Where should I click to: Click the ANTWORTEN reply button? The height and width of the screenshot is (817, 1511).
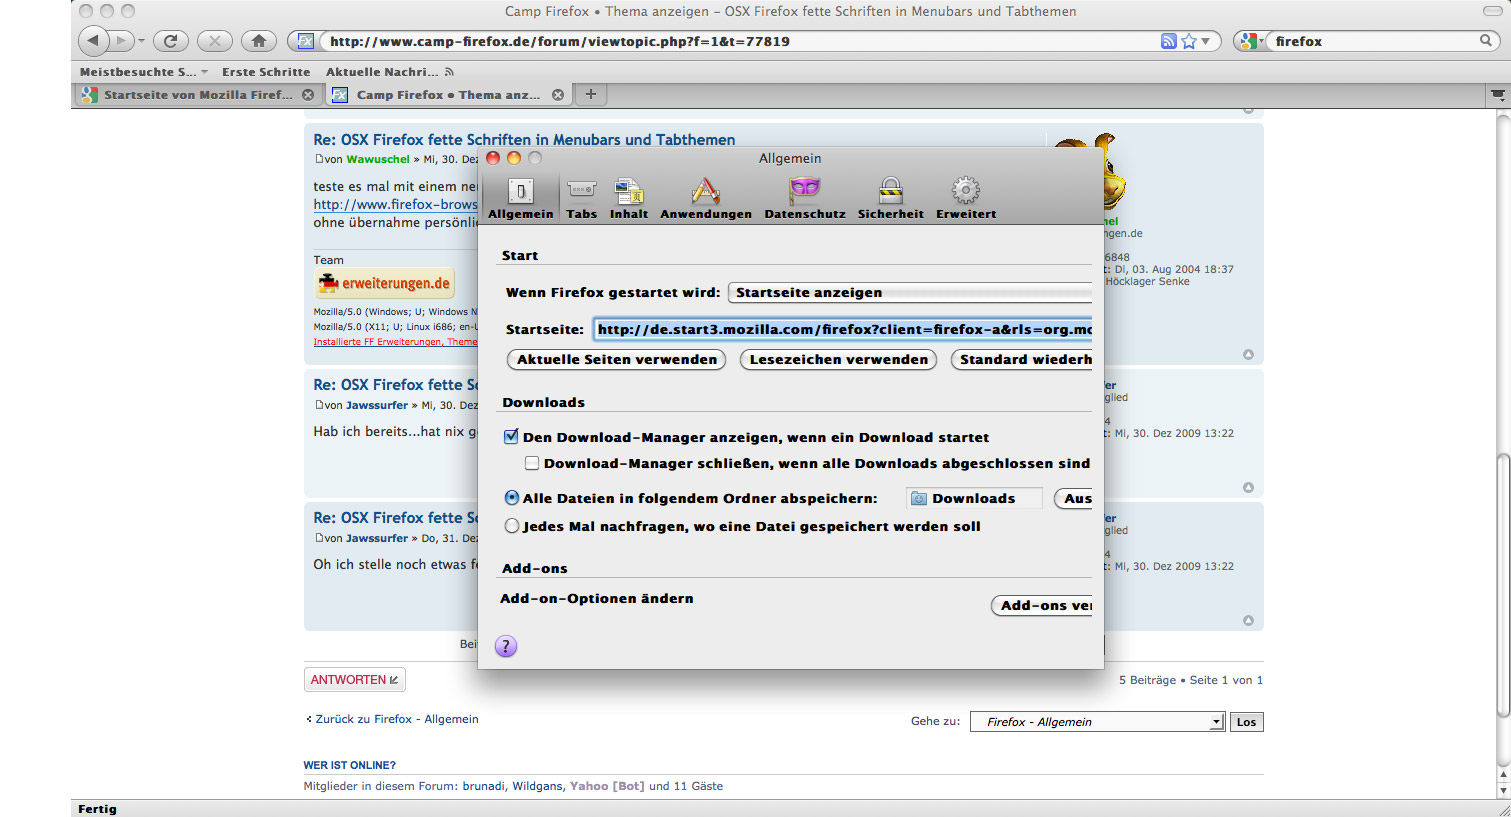point(354,680)
